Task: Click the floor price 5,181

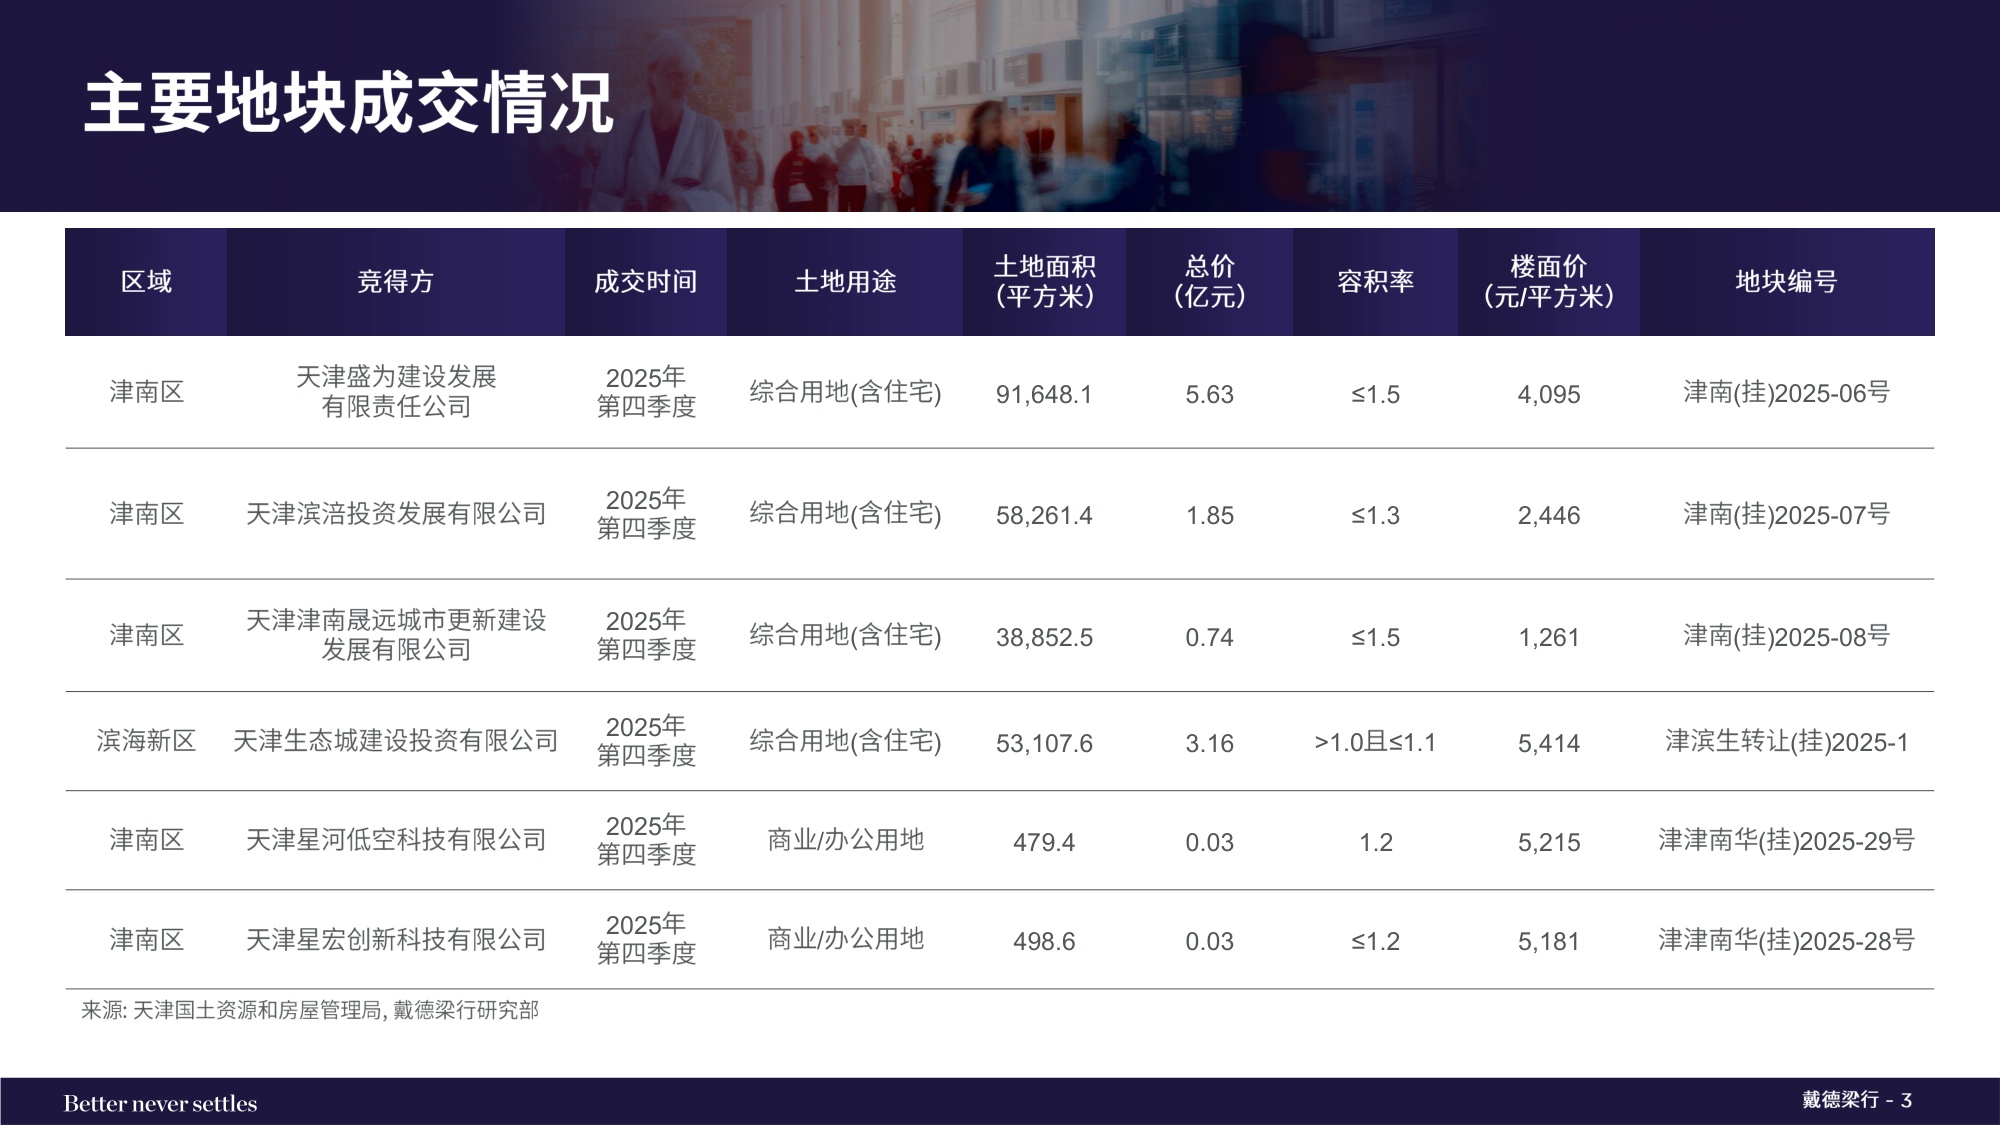Action: [x=1548, y=941]
